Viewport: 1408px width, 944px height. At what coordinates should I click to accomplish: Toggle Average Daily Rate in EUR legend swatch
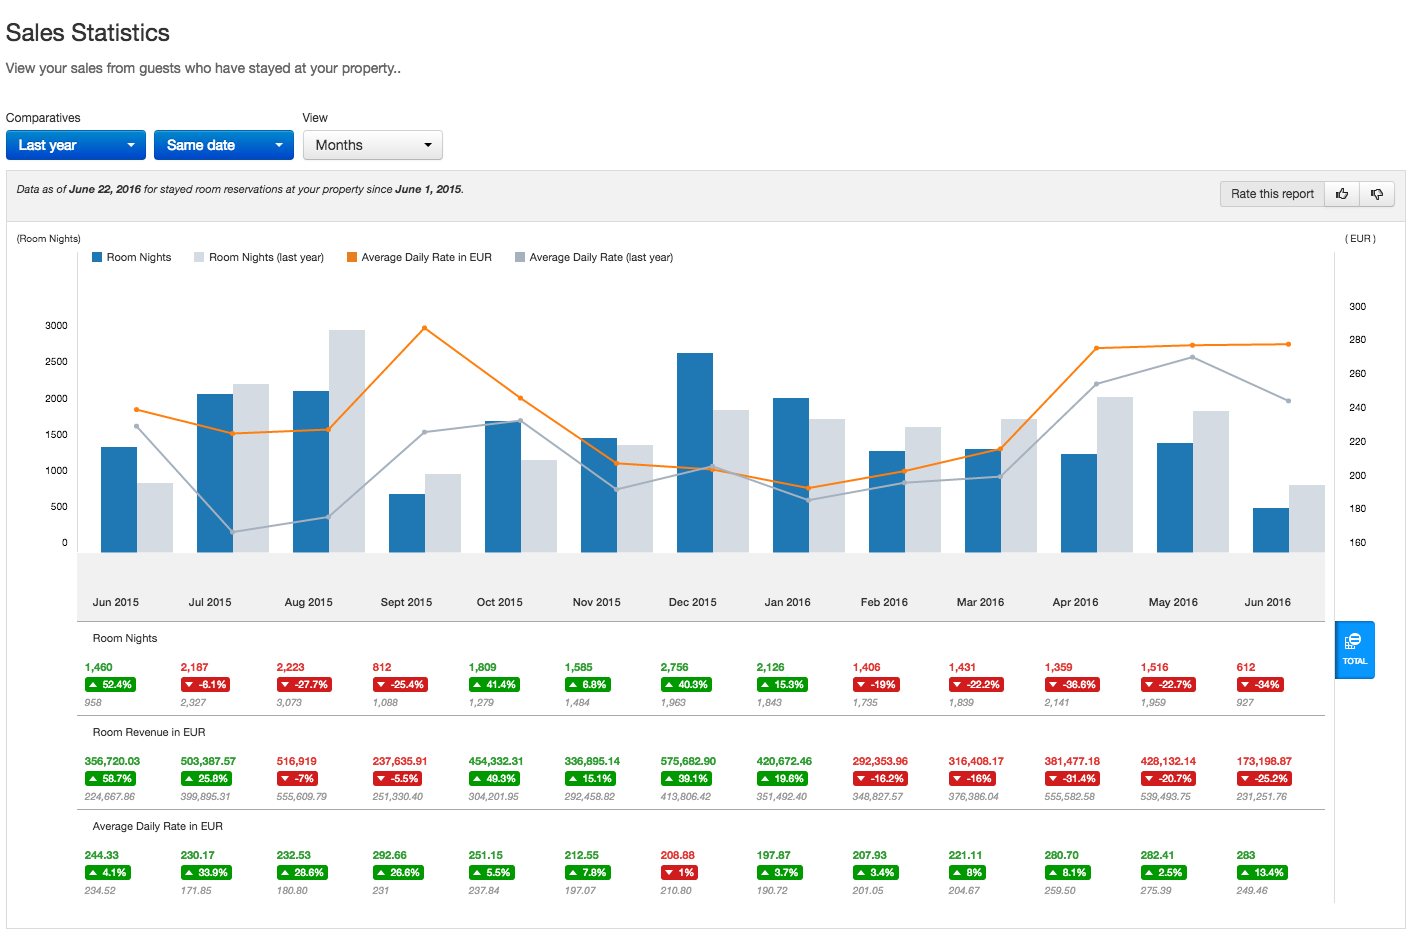tap(352, 257)
